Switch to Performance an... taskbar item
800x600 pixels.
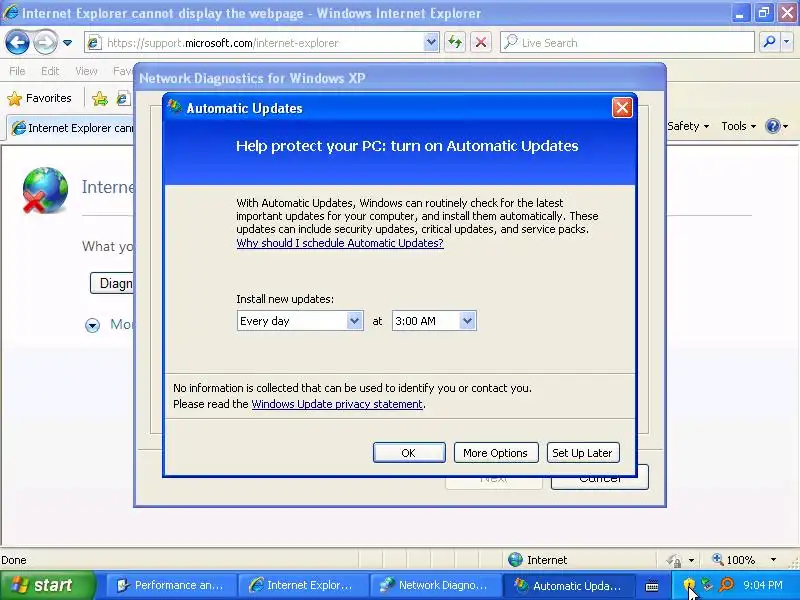point(171,585)
